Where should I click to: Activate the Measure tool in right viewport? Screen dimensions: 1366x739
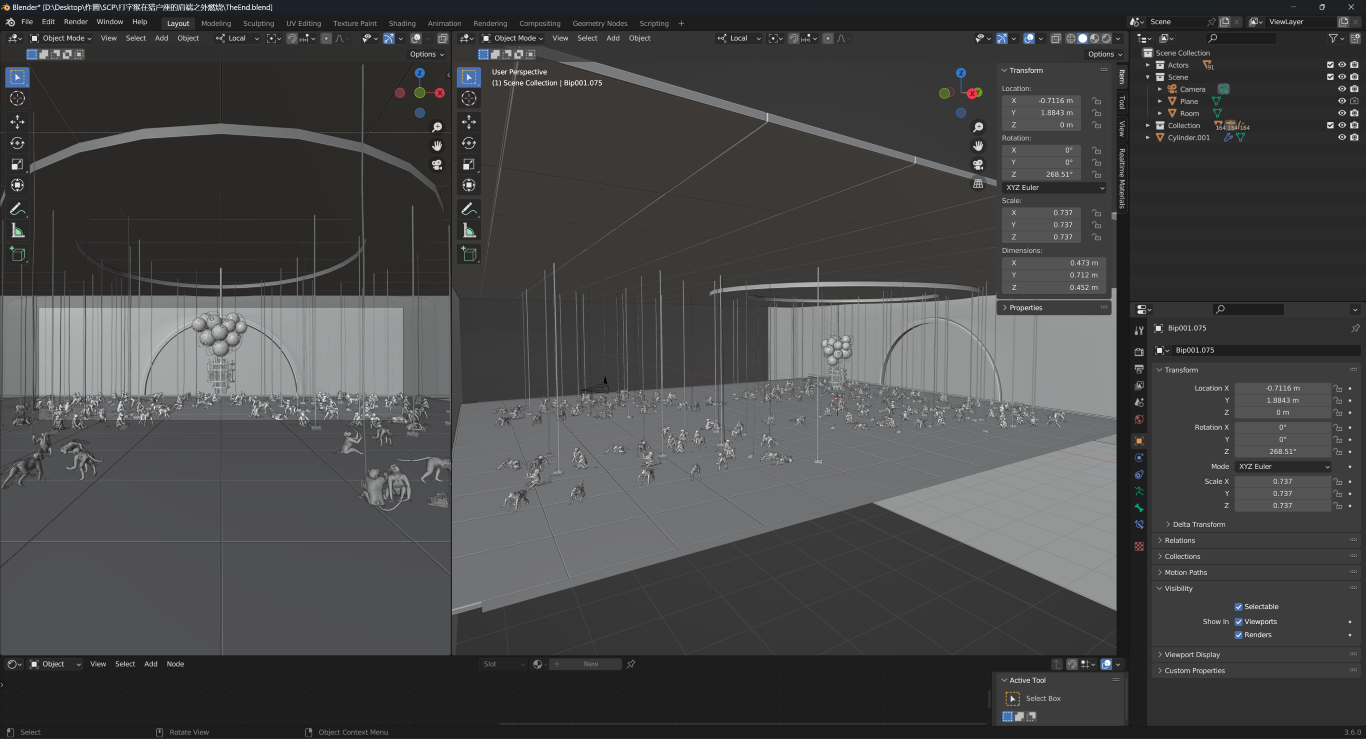pyautogui.click(x=469, y=231)
